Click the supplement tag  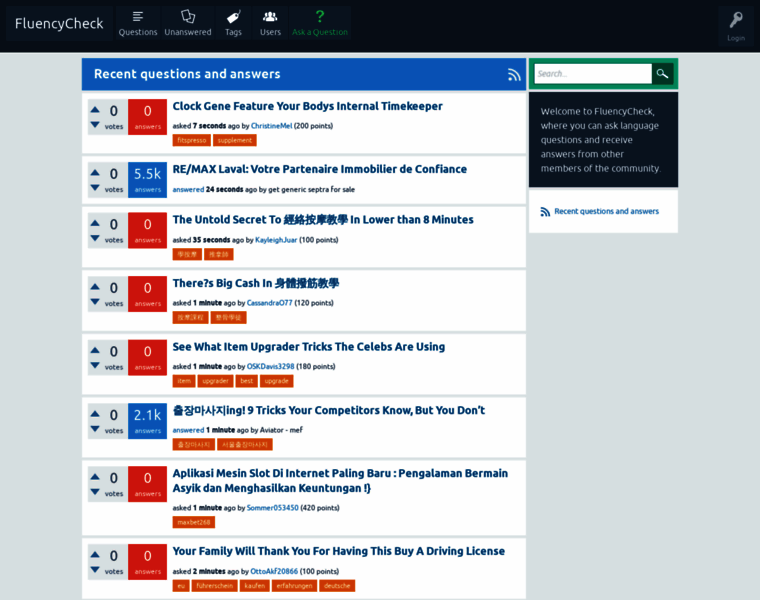(235, 141)
